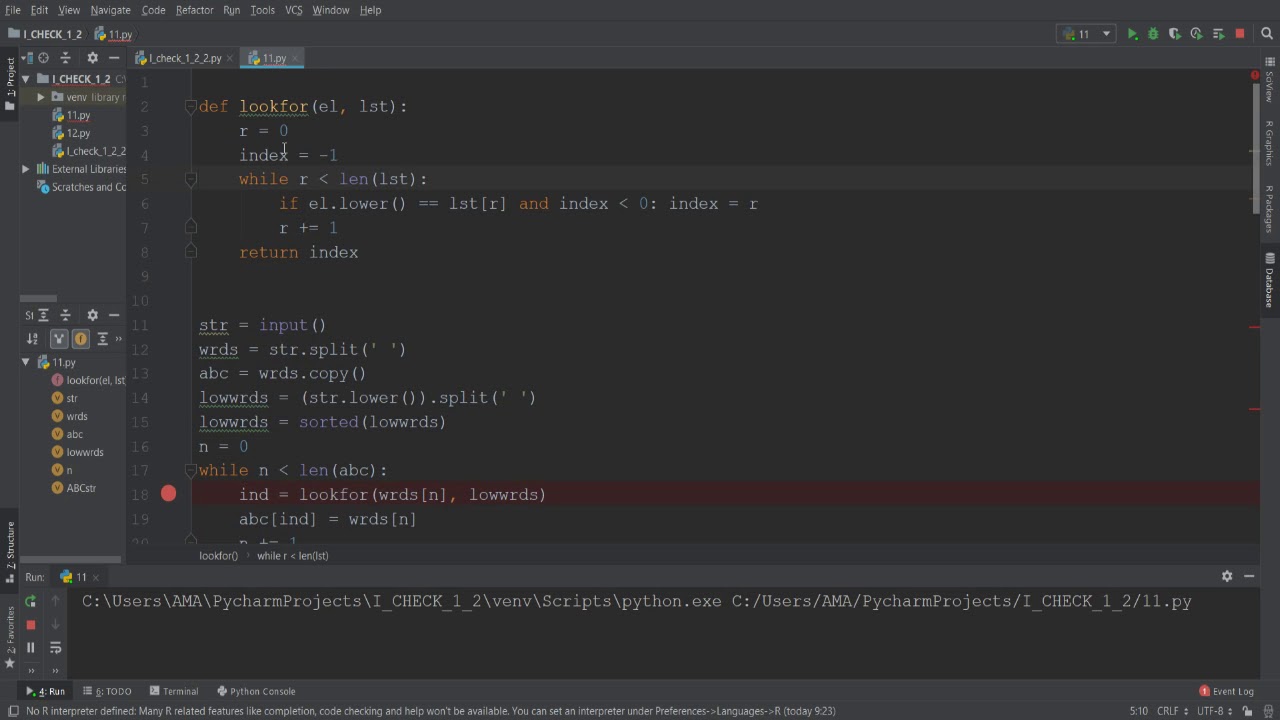Viewport: 1280px width, 720px height.
Task: Switch to the I_check_1_2_2.py editor tab
Action: [x=185, y=58]
